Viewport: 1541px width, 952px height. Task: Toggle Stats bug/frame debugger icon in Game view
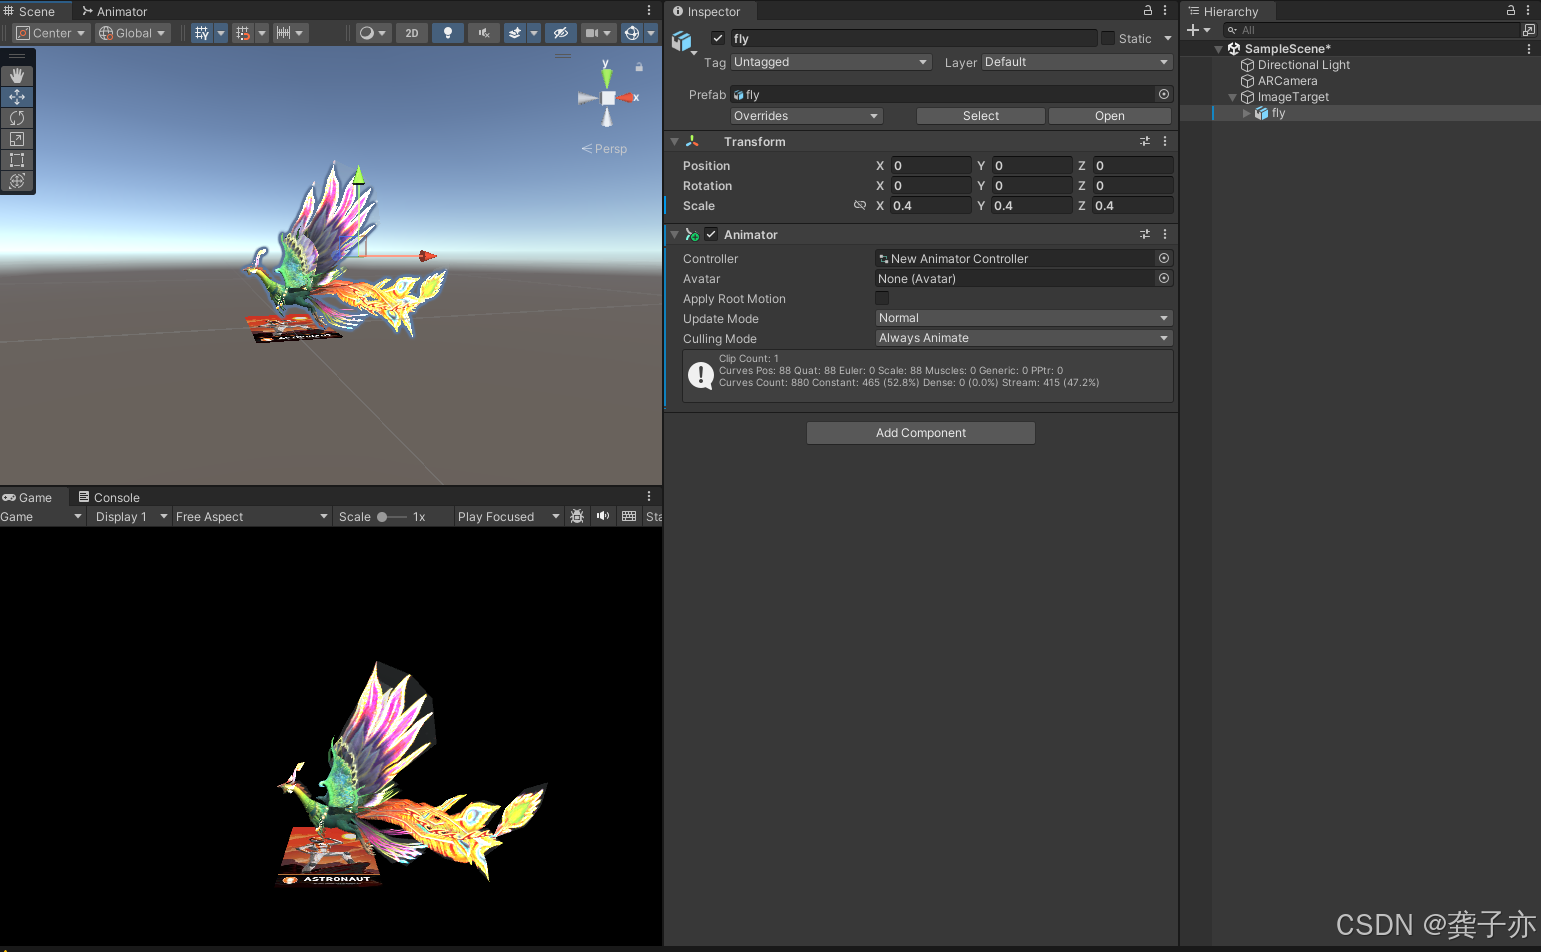[x=577, y=517]
